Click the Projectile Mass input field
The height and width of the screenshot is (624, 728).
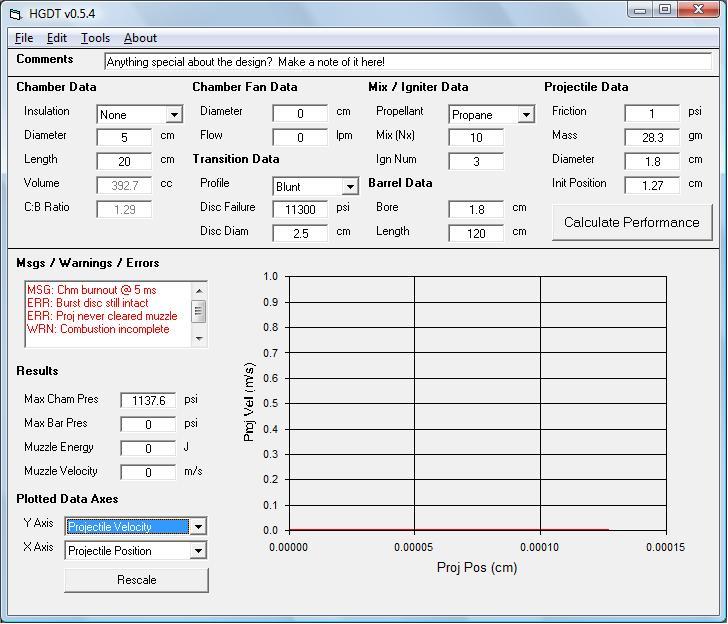tap(652, 137)
